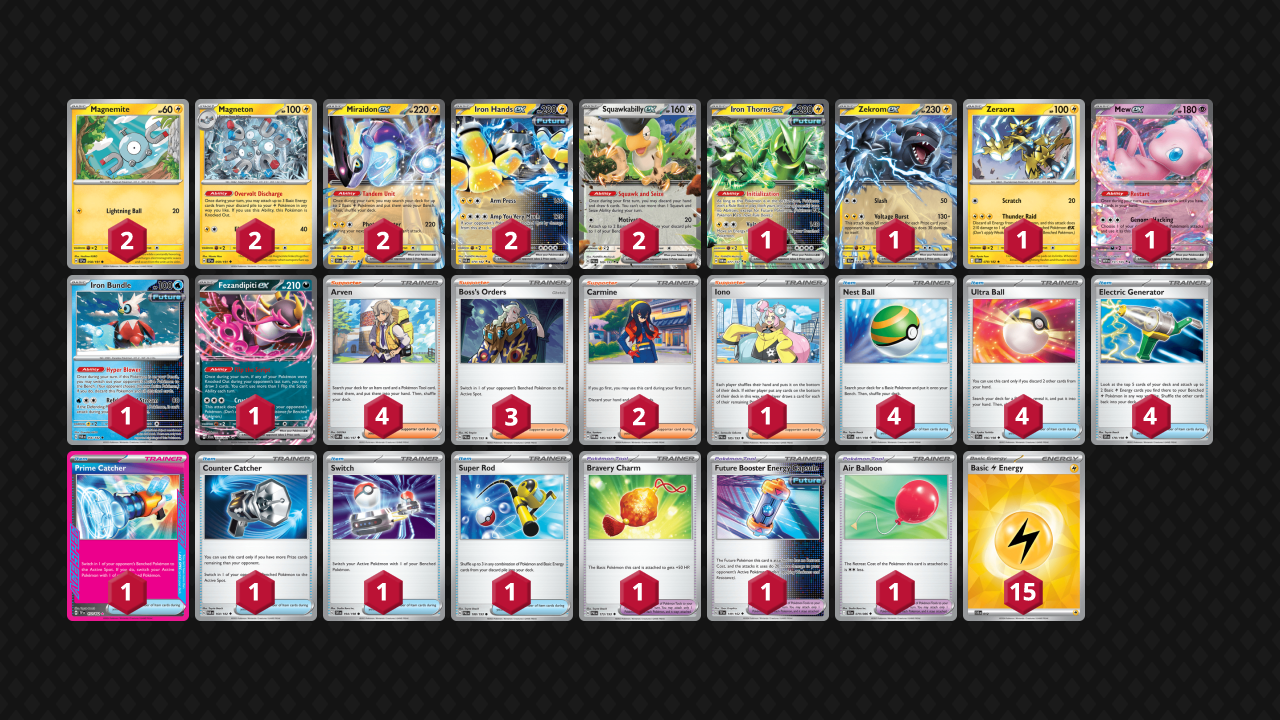This screenshot has width=1280, height=720.
Task: Click the Iono supporter card
Action: click(768, 360)
